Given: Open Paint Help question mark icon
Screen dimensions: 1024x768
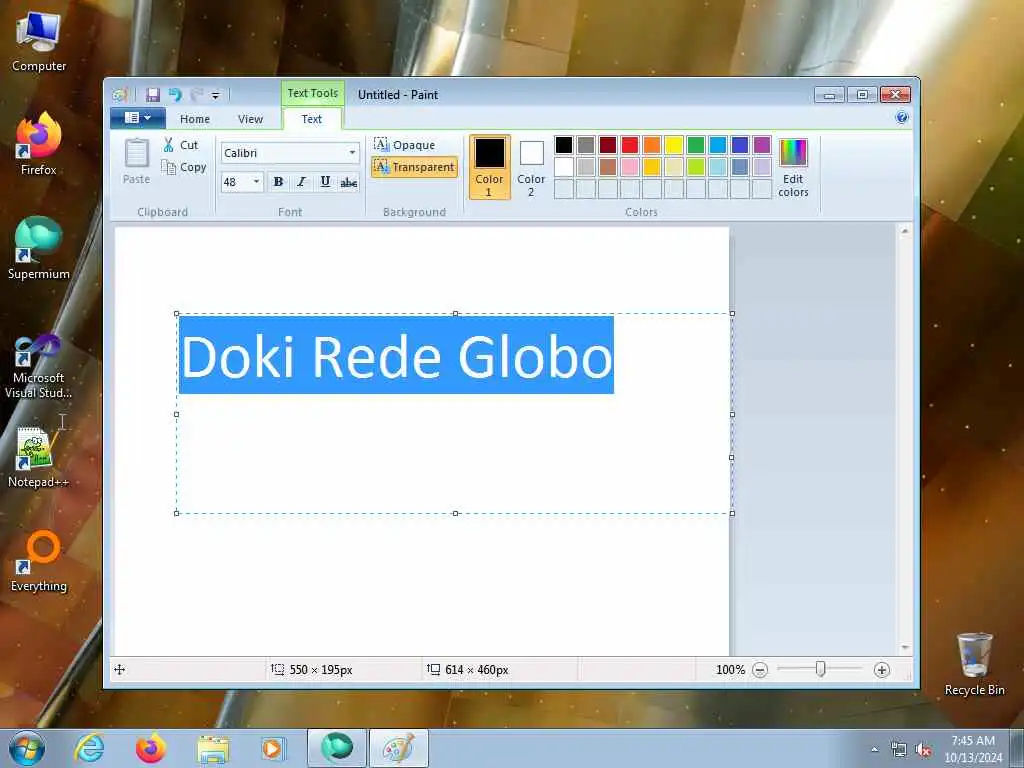Looking at the screenshot, I should [902, 118].
